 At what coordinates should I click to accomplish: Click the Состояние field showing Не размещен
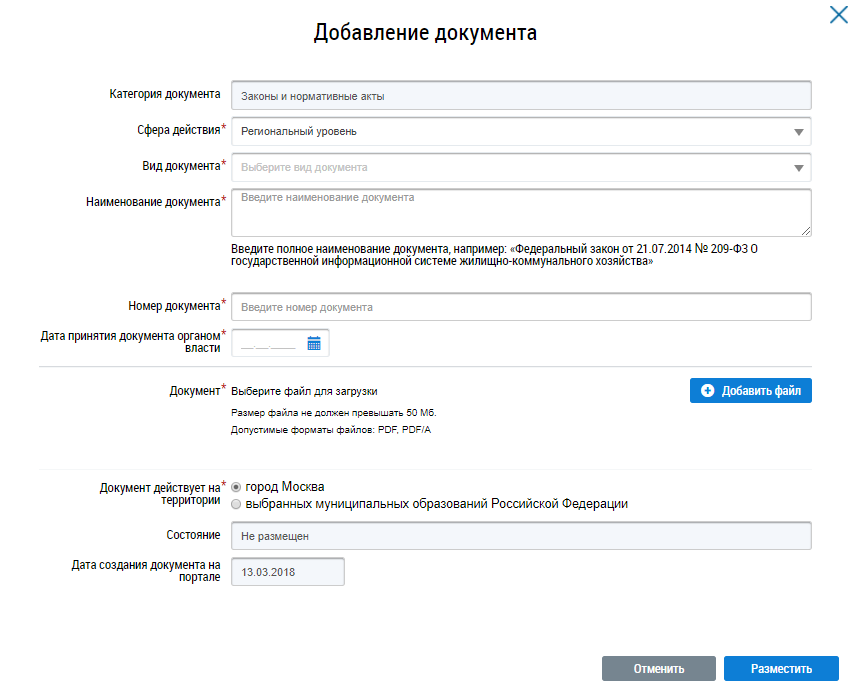[x=520, y=536]
